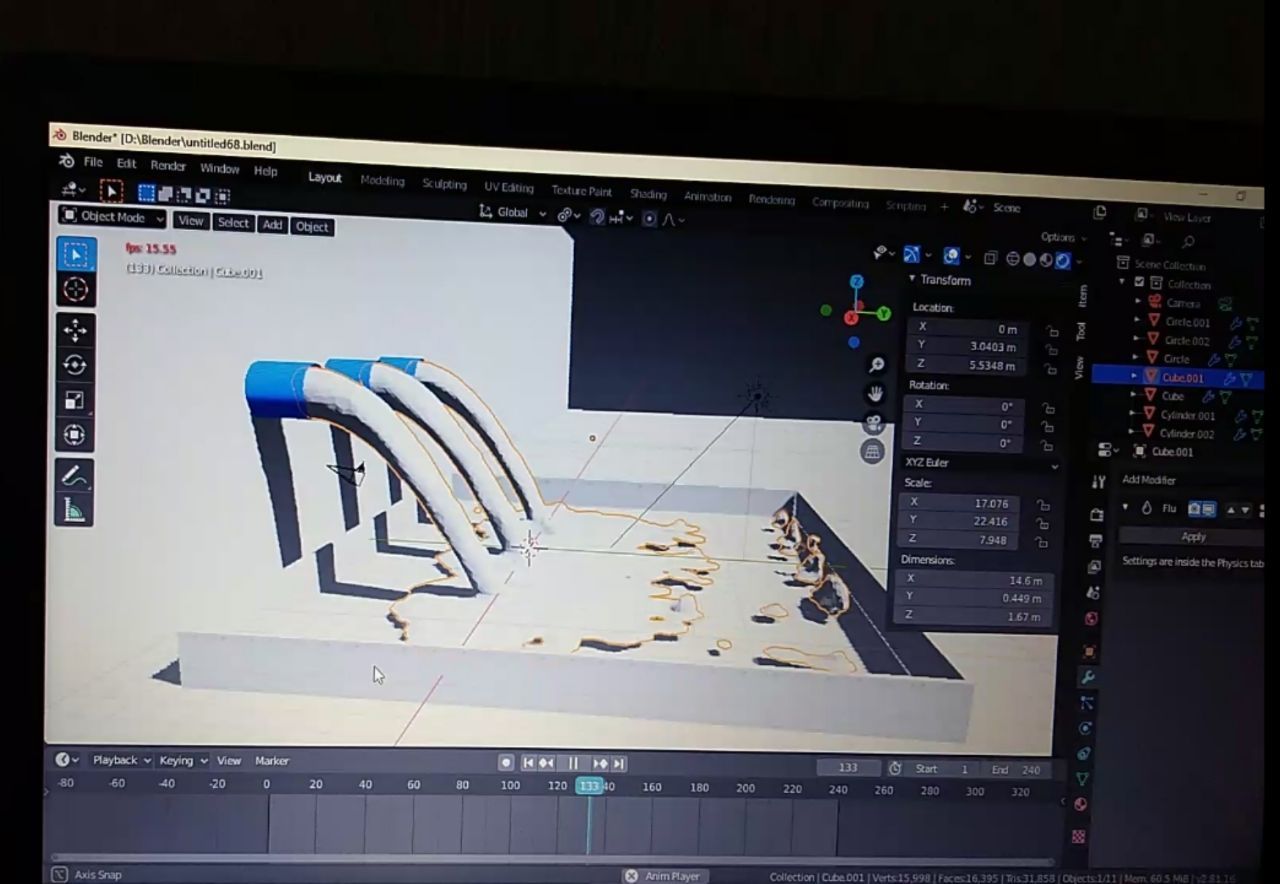This screenshot has height=884, width=1280.
Task: Open the Add Modifier button
Action: point(1149,480)
